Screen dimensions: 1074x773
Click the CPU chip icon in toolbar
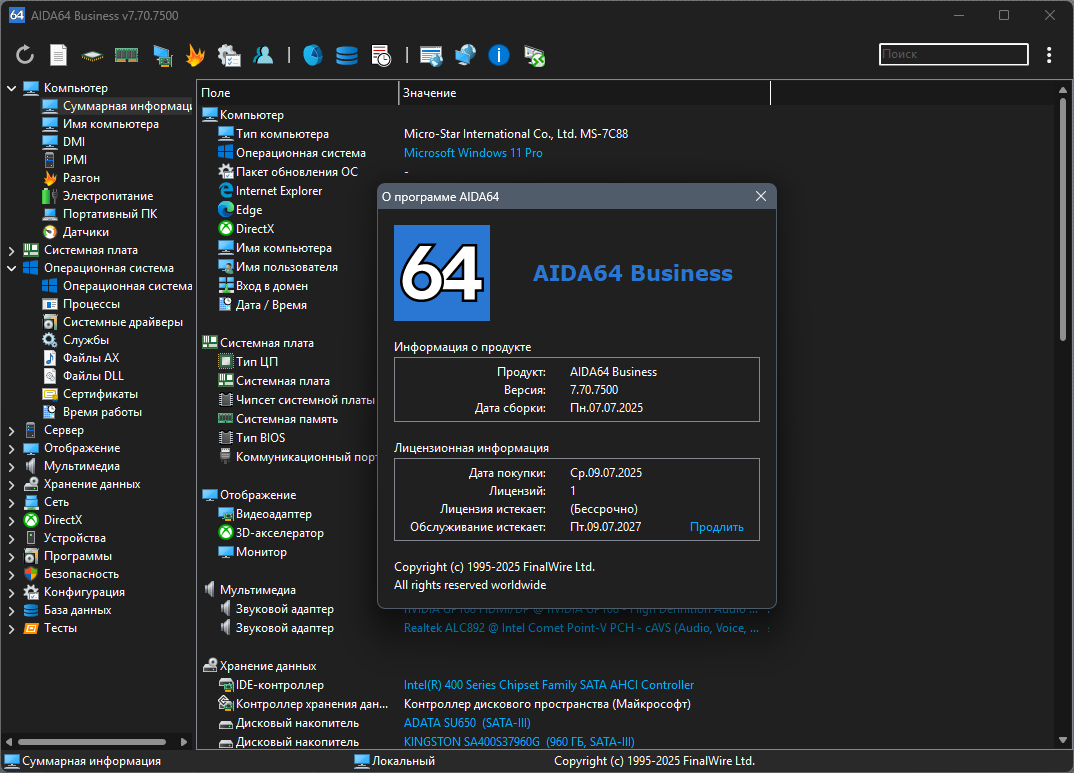(x=92, y=55)
